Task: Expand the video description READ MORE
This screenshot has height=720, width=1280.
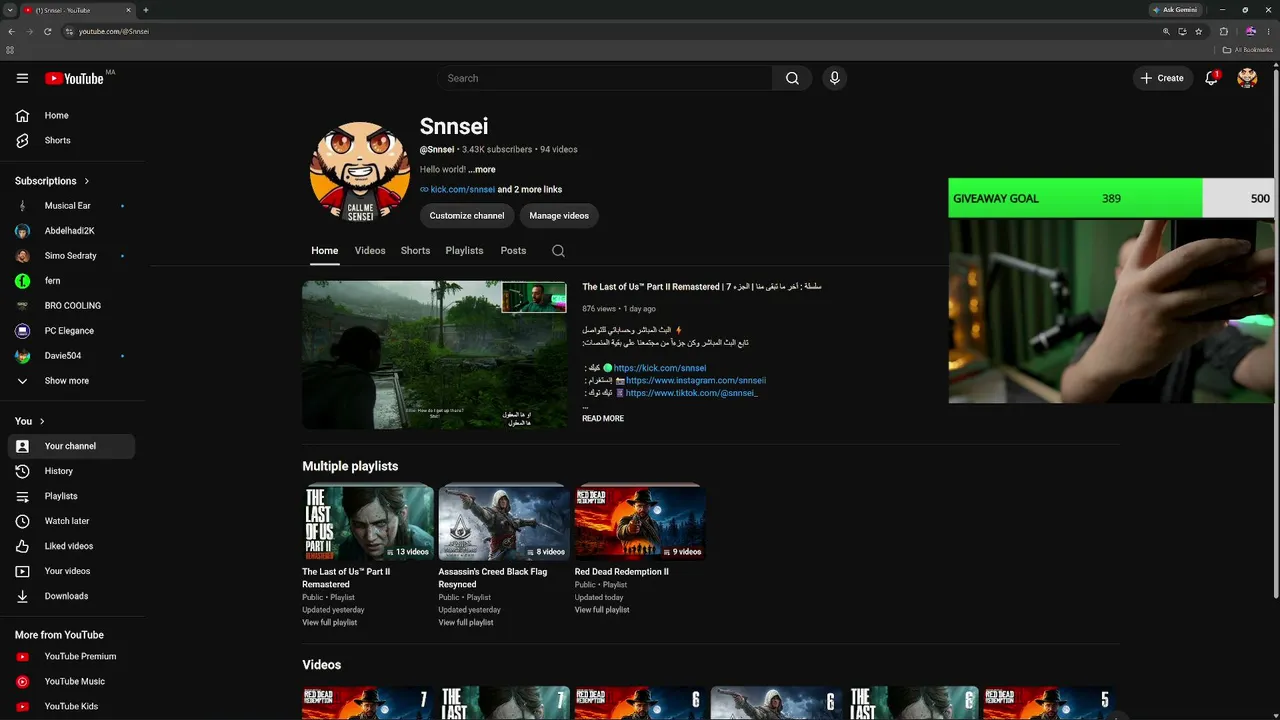Action: pos(603,419)
